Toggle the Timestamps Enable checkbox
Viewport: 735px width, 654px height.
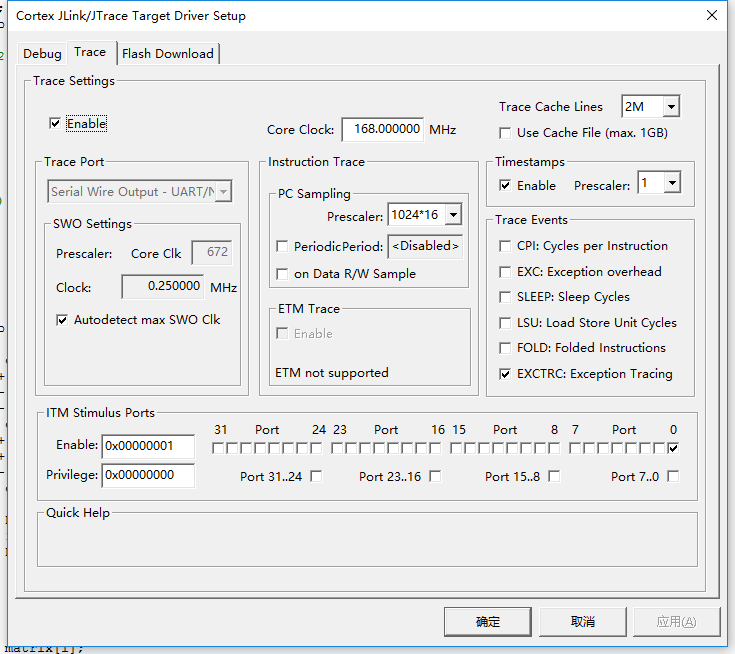505,185
